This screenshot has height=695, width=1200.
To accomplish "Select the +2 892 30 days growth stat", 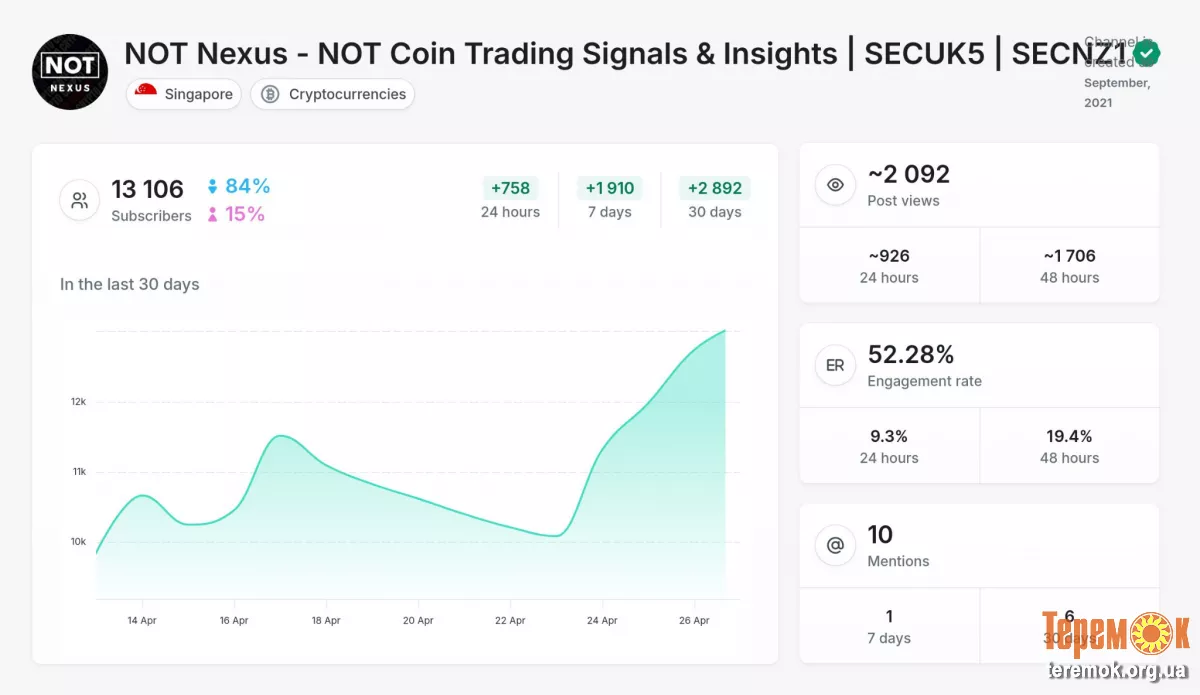I will click(715, 198).
